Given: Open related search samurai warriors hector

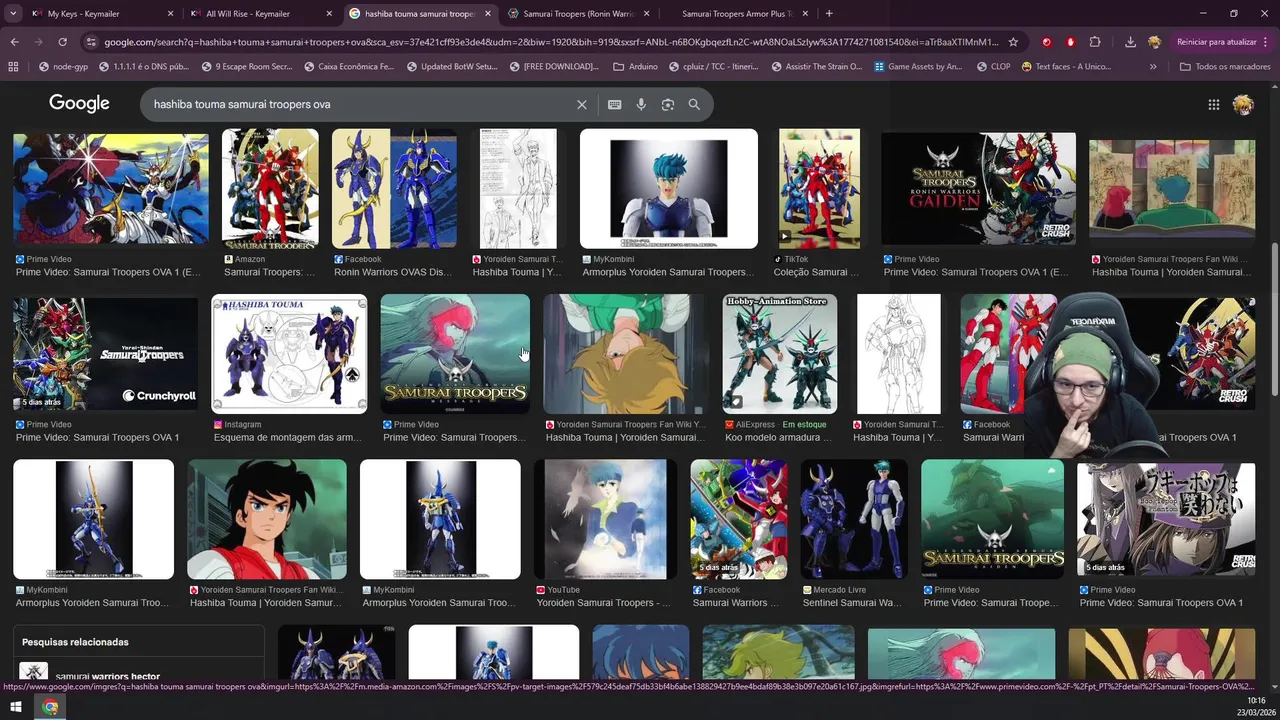Looking at the screenshot, I should pyautogui.click(x=107, y=677).
